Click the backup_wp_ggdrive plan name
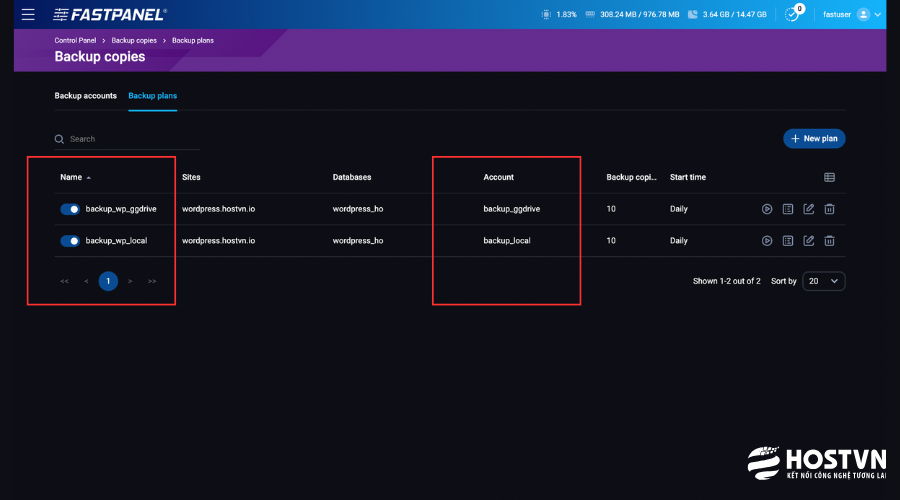Viewport: 900px width, 500px height. point(121,209)
